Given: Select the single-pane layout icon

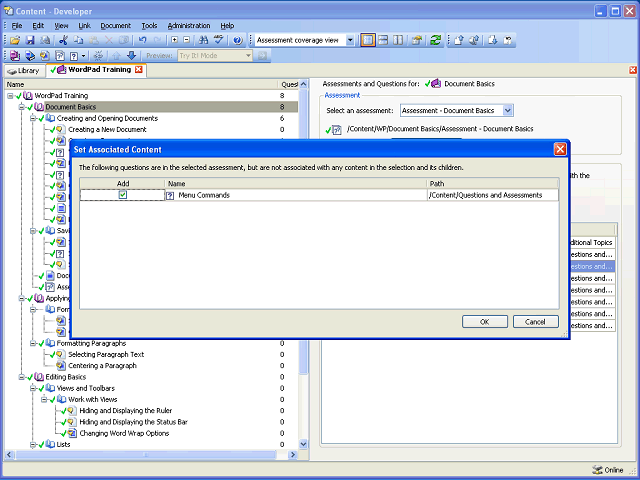Looking at the screenshot, I should point(368,40).
